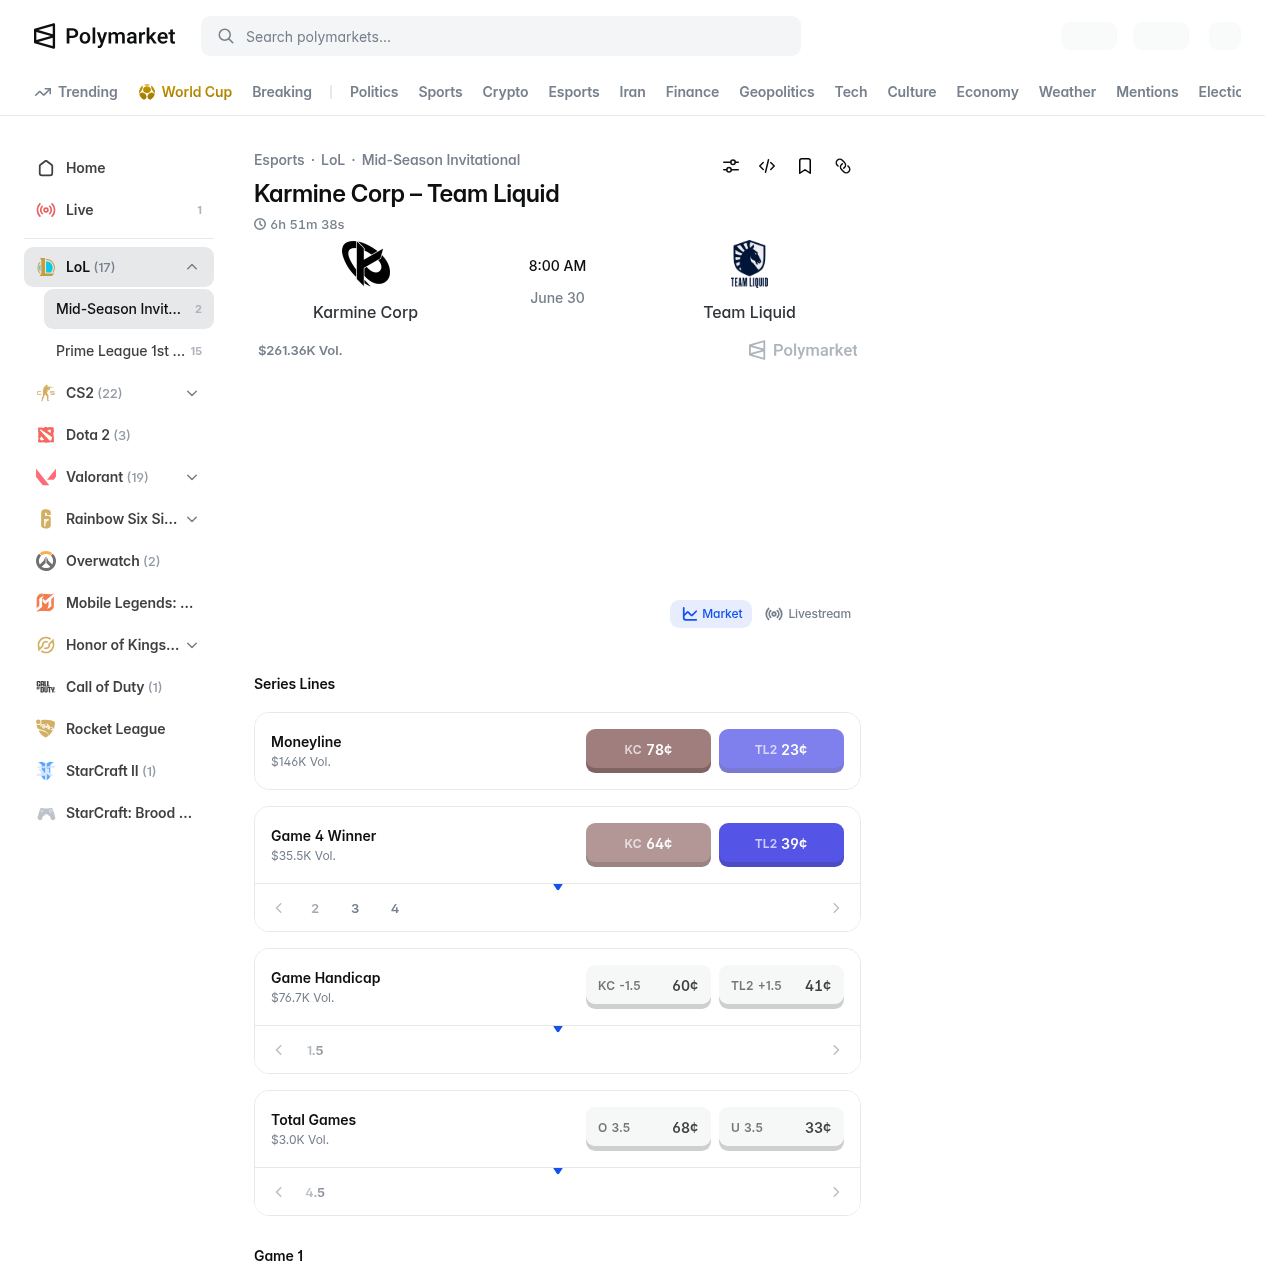Viewport: 1280px width, 1280px height.
Task: Select game 2 in Game Winner pager
Action: 315,908
